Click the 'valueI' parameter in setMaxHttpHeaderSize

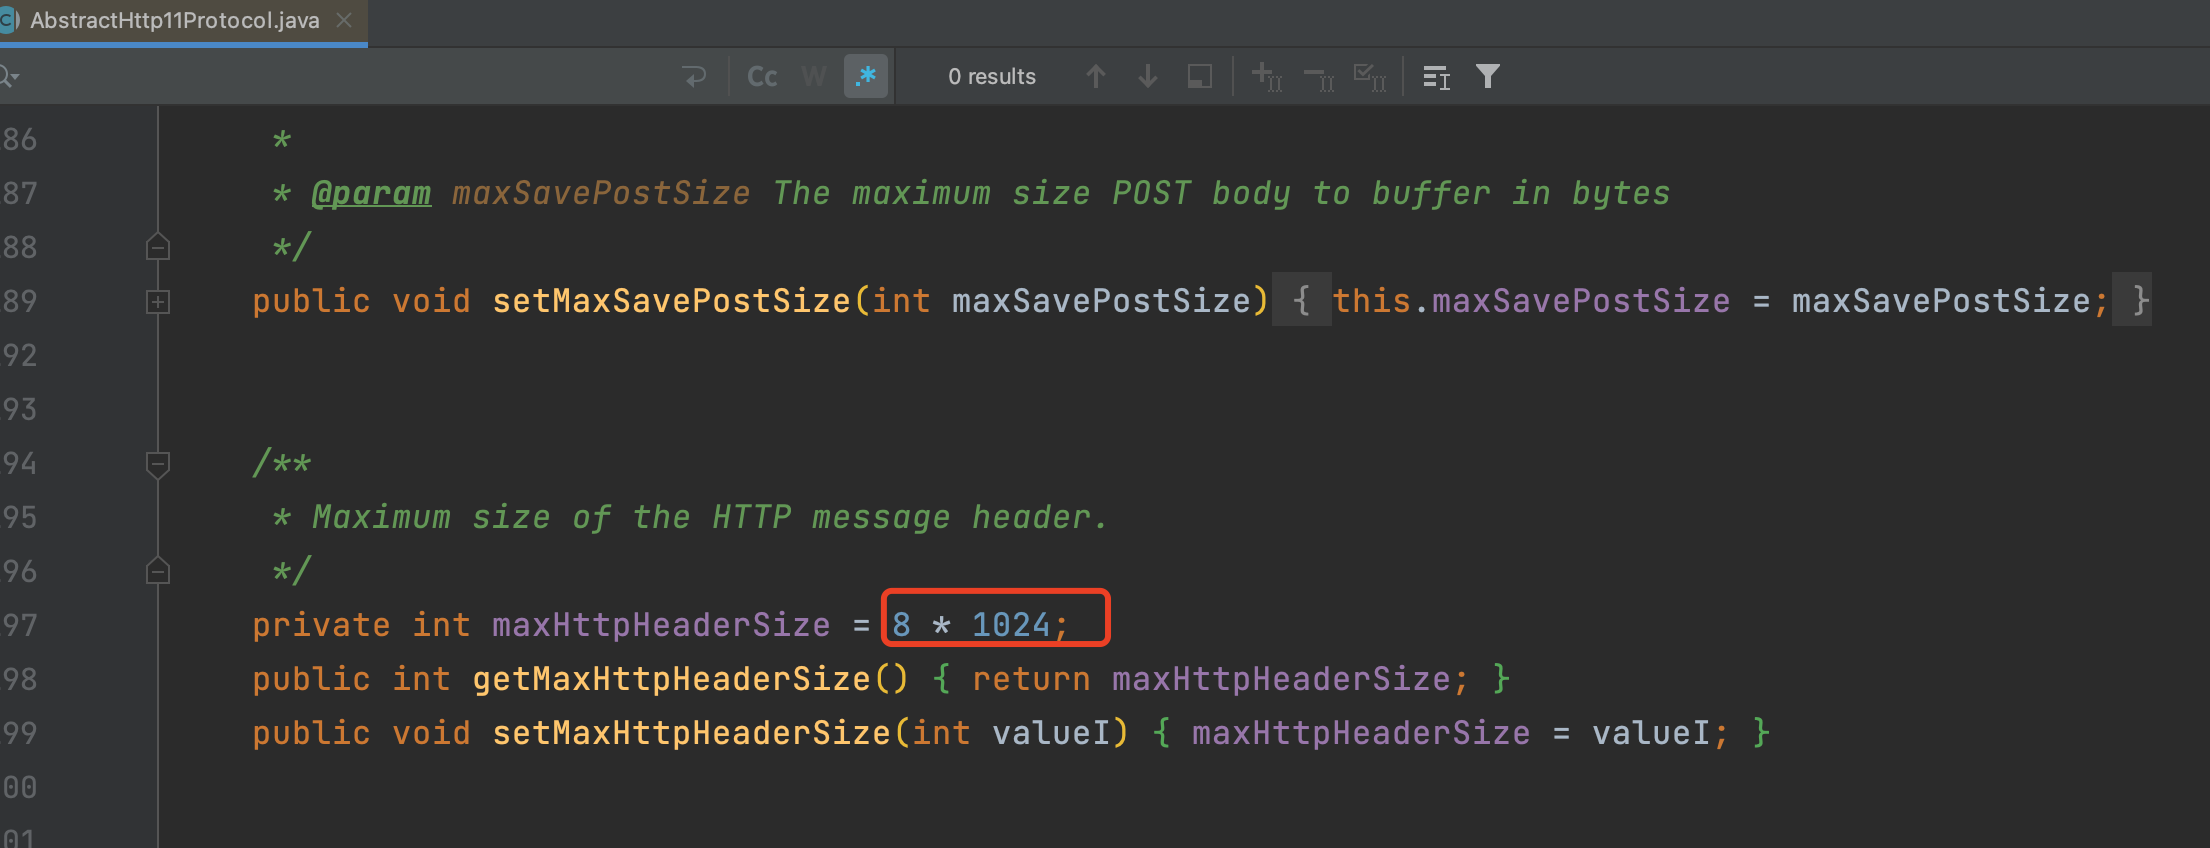[x=1051, y=733]
